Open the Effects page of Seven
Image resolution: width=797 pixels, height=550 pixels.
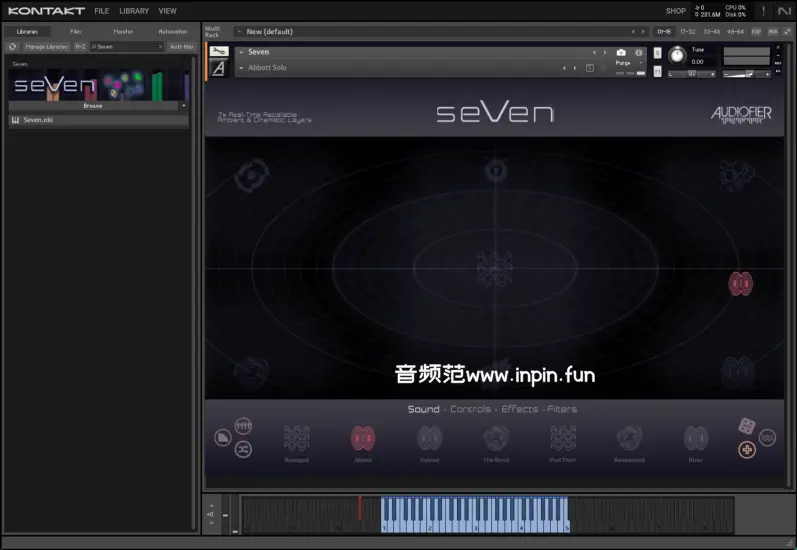[519, 409]
